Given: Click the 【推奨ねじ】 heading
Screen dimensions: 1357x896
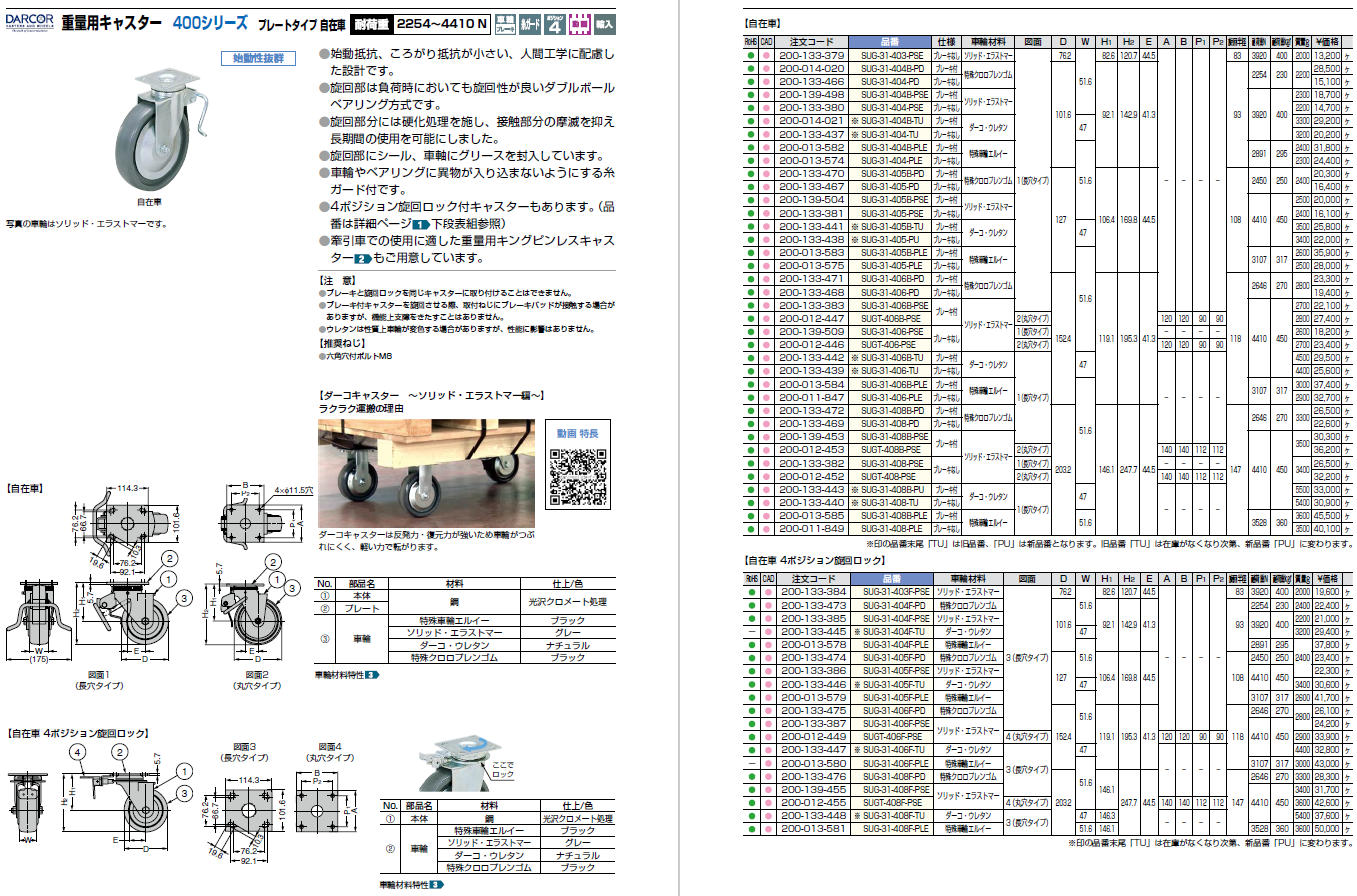Looking at the screenshot, I should coord(341,343).
